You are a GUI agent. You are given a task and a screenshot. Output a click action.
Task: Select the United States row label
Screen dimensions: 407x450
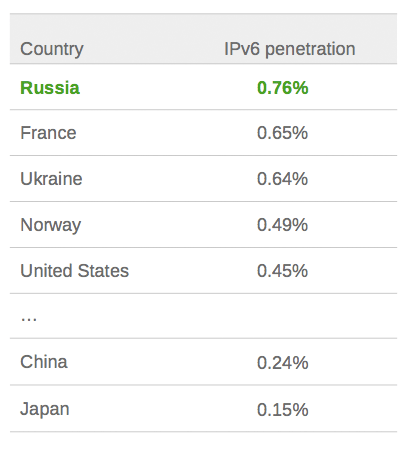tap(75, 271)
